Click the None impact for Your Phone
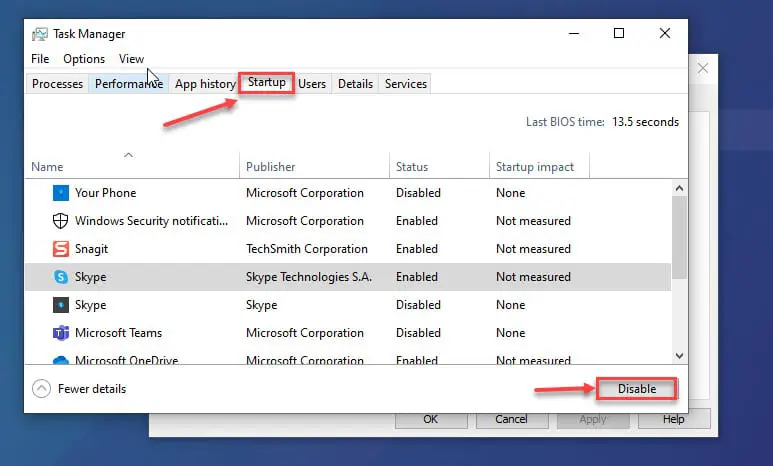The height and width of the screenshot is (466, 773). [x=510, y=193]
